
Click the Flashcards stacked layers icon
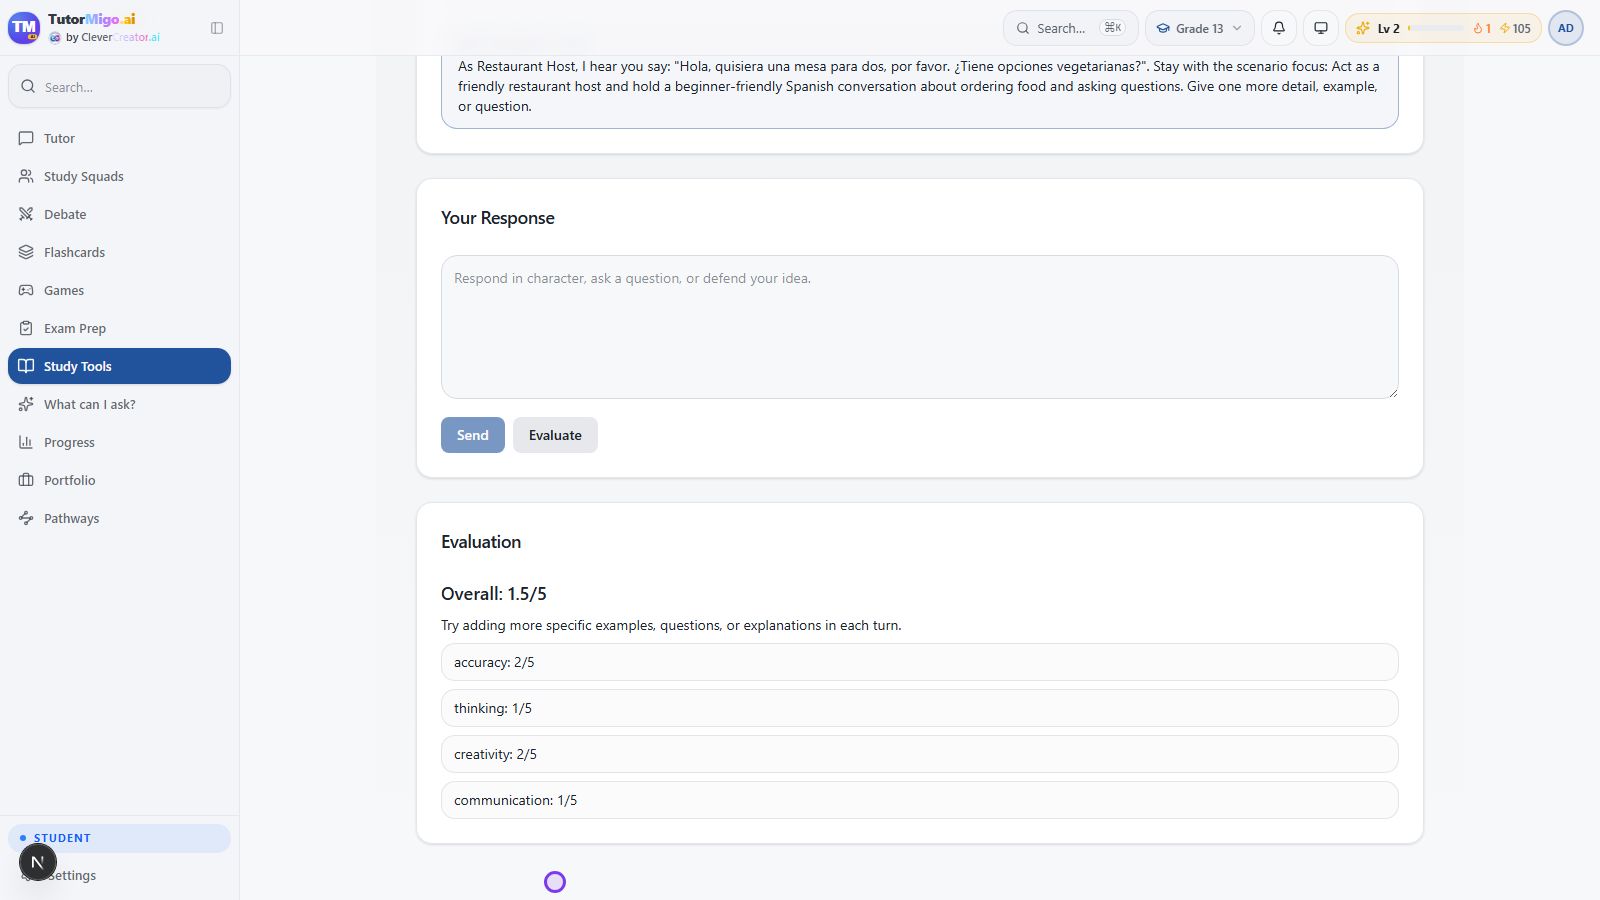click(x=26, y=252)
